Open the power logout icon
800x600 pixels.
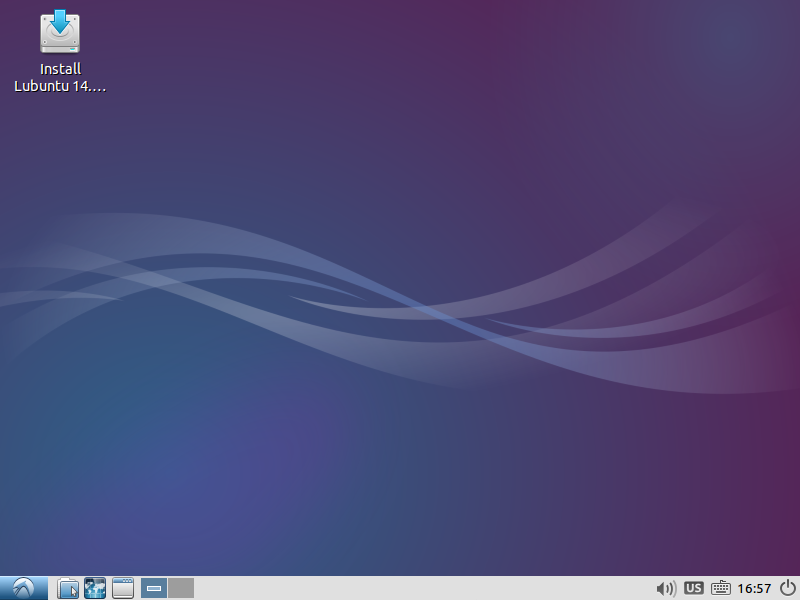(787, 588)
